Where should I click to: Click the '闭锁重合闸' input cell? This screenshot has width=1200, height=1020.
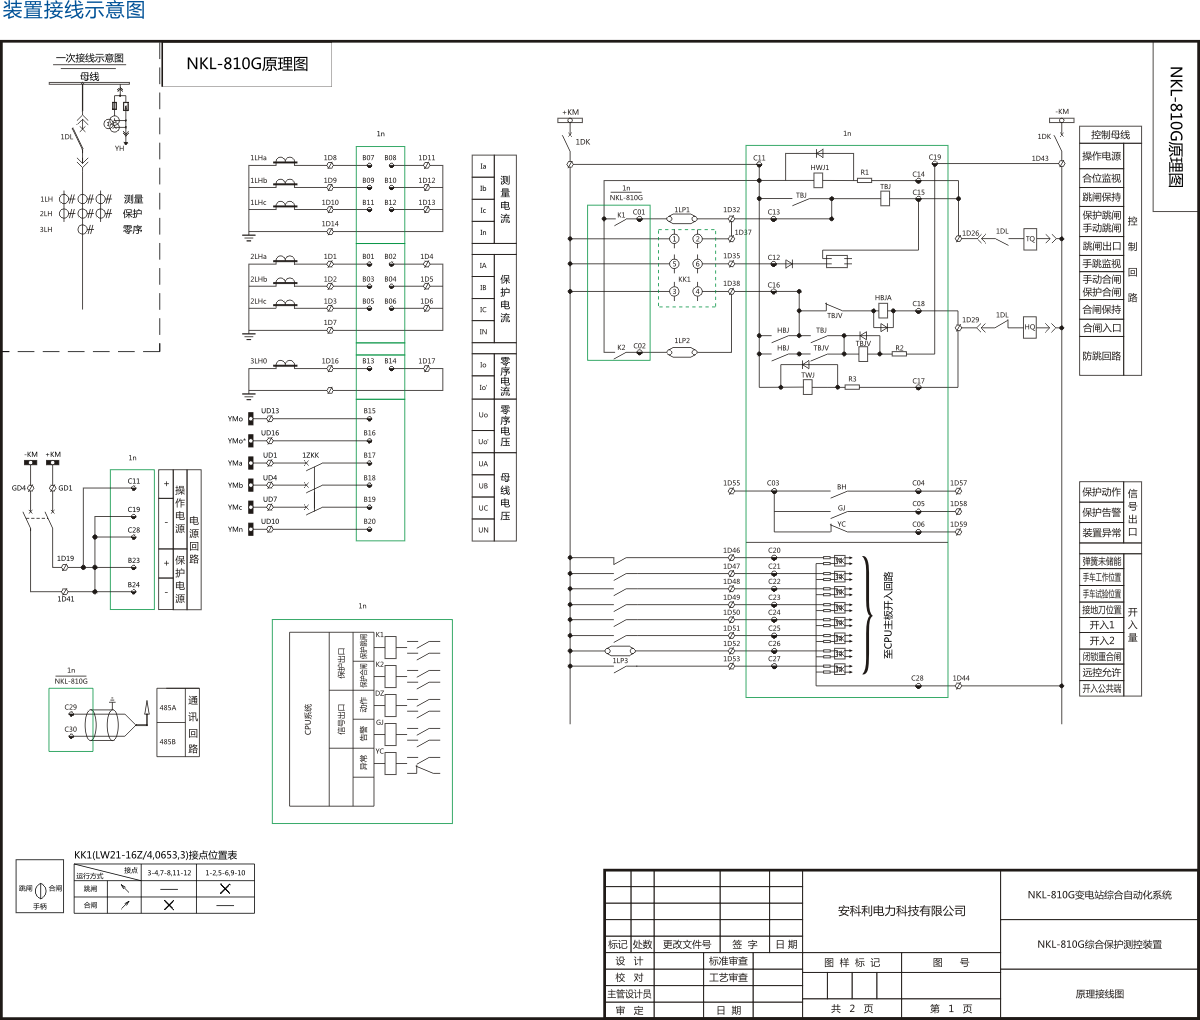pyautogui.click(x=1102, y=657)
